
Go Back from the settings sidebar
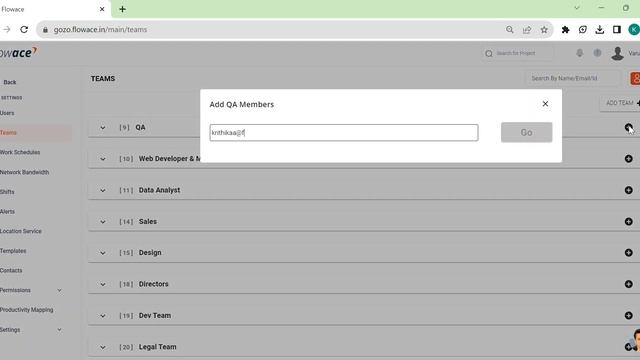pyautogui.click(x=10, y=82)
